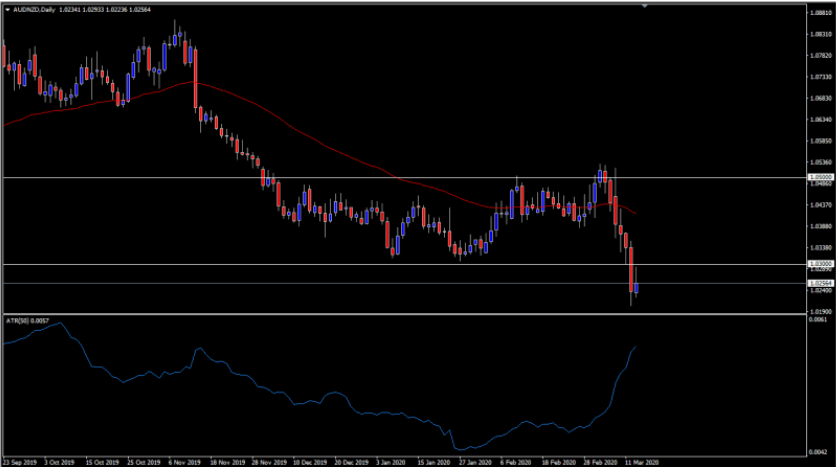Viewport: 836px width, 467px height.
Task: Click the 1.01900 price on the scale
Action: 819,311
